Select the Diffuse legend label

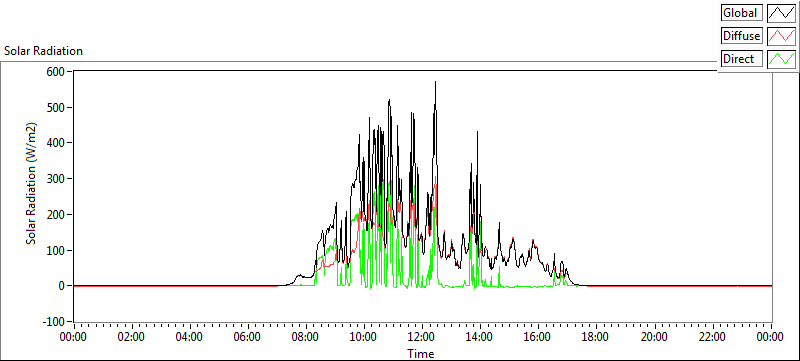[x=742, y=36]
